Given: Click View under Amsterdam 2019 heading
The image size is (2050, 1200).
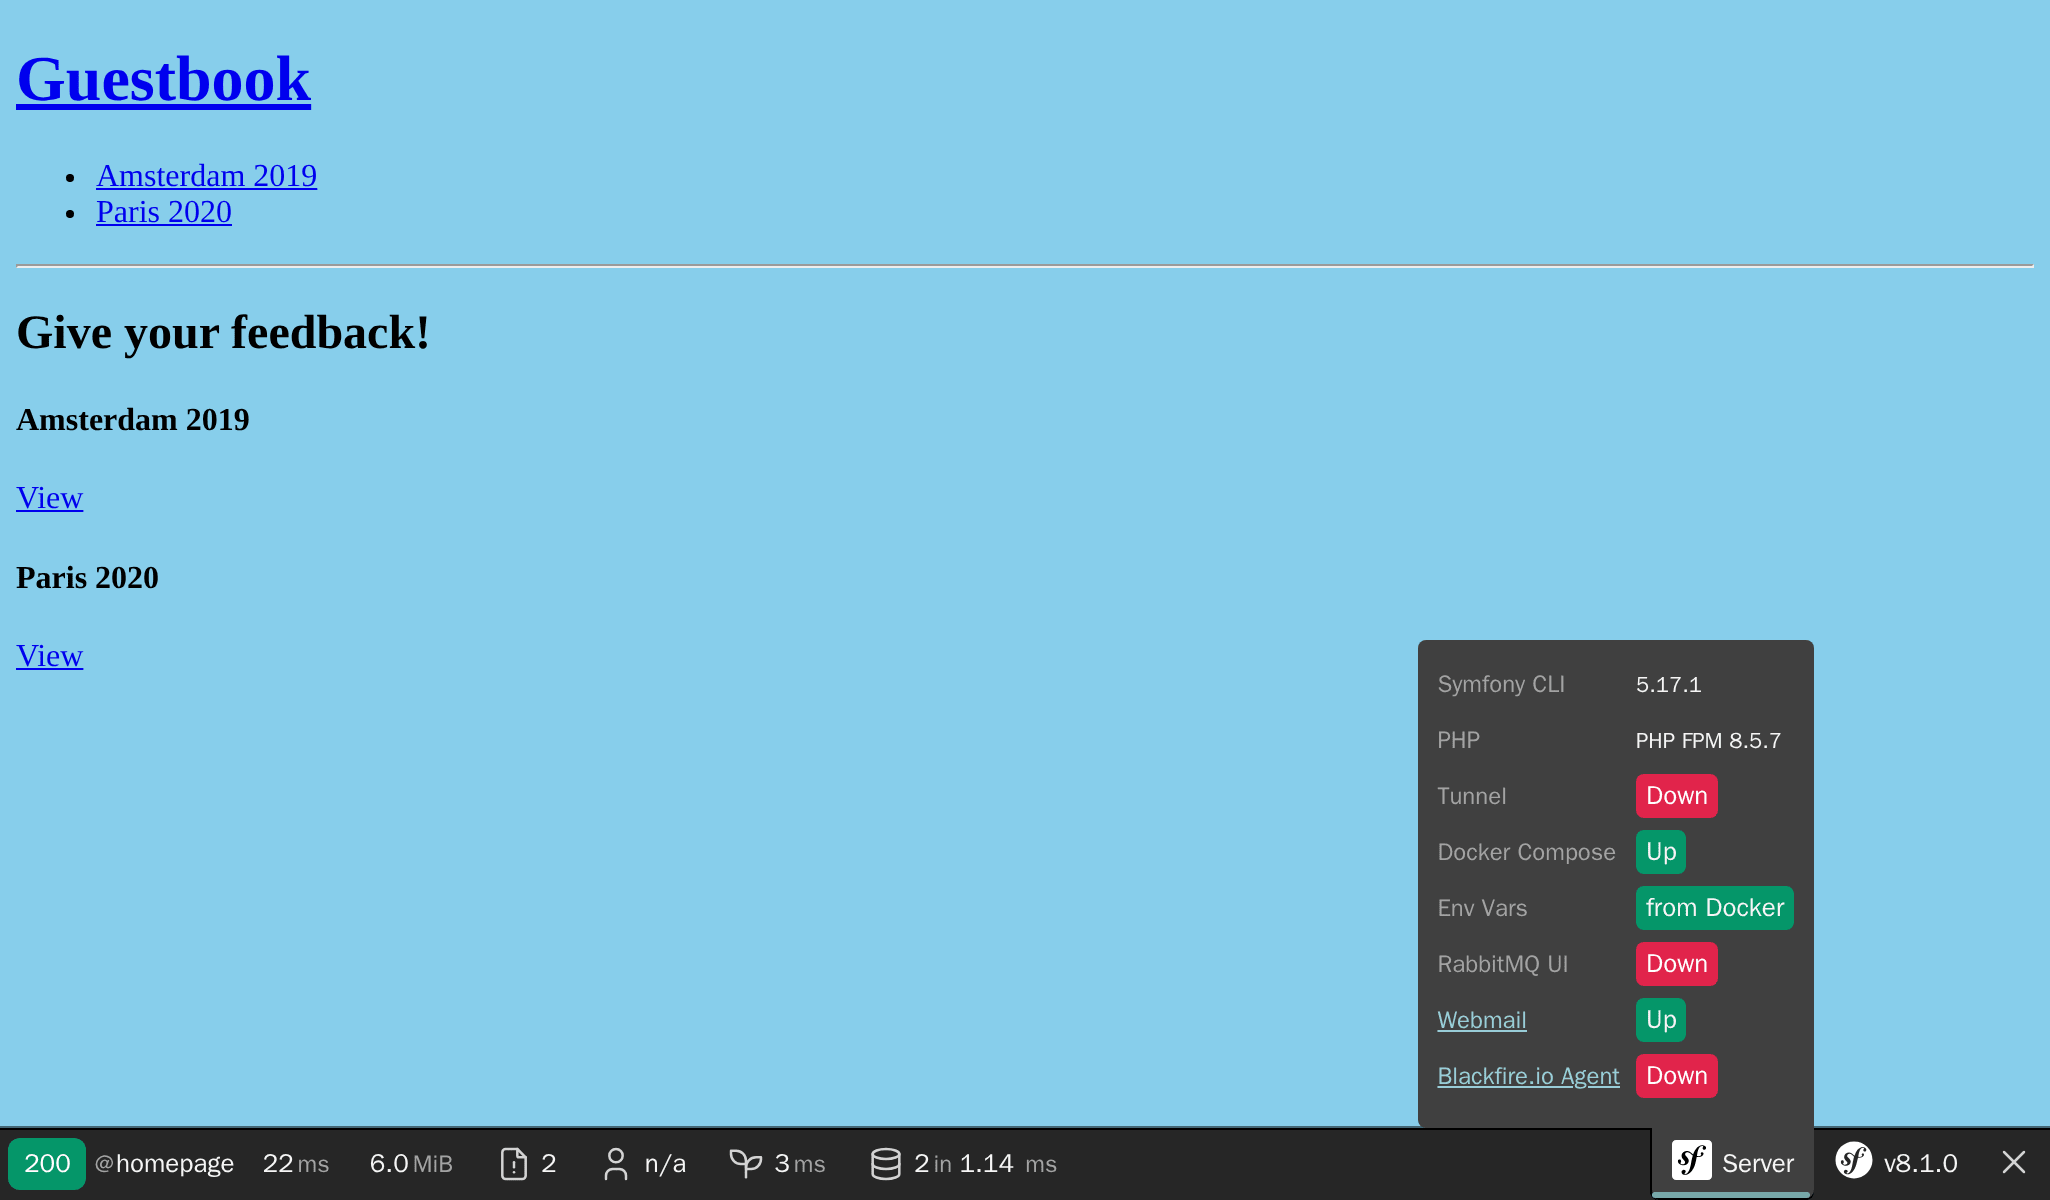Looking at the screenshot, I should tap(49, 498).
